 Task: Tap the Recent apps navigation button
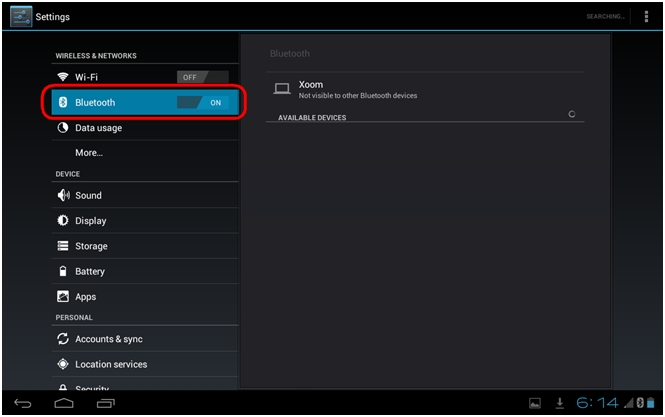click(106, 403)
